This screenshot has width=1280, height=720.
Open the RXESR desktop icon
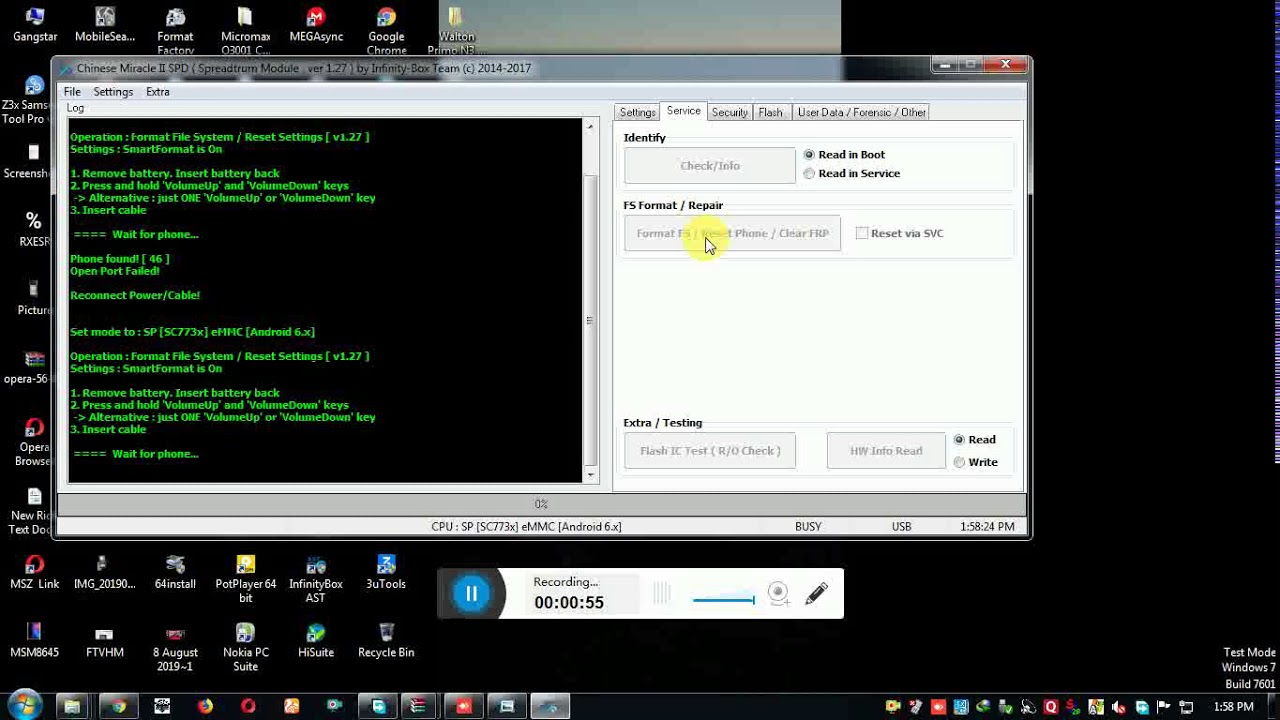point(34,229)
